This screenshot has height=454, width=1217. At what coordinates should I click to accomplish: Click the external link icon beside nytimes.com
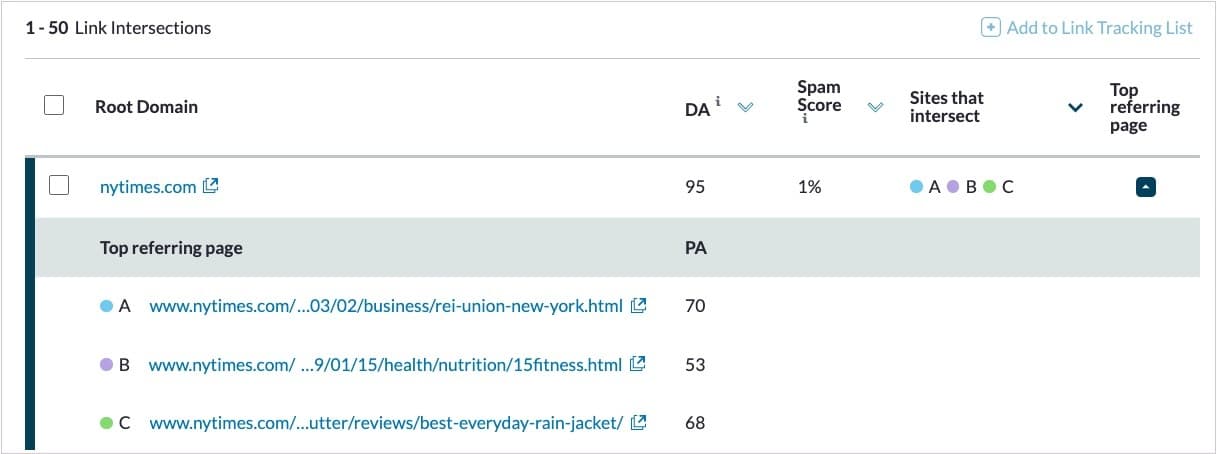pyautogui.click(x=211, y=186)
